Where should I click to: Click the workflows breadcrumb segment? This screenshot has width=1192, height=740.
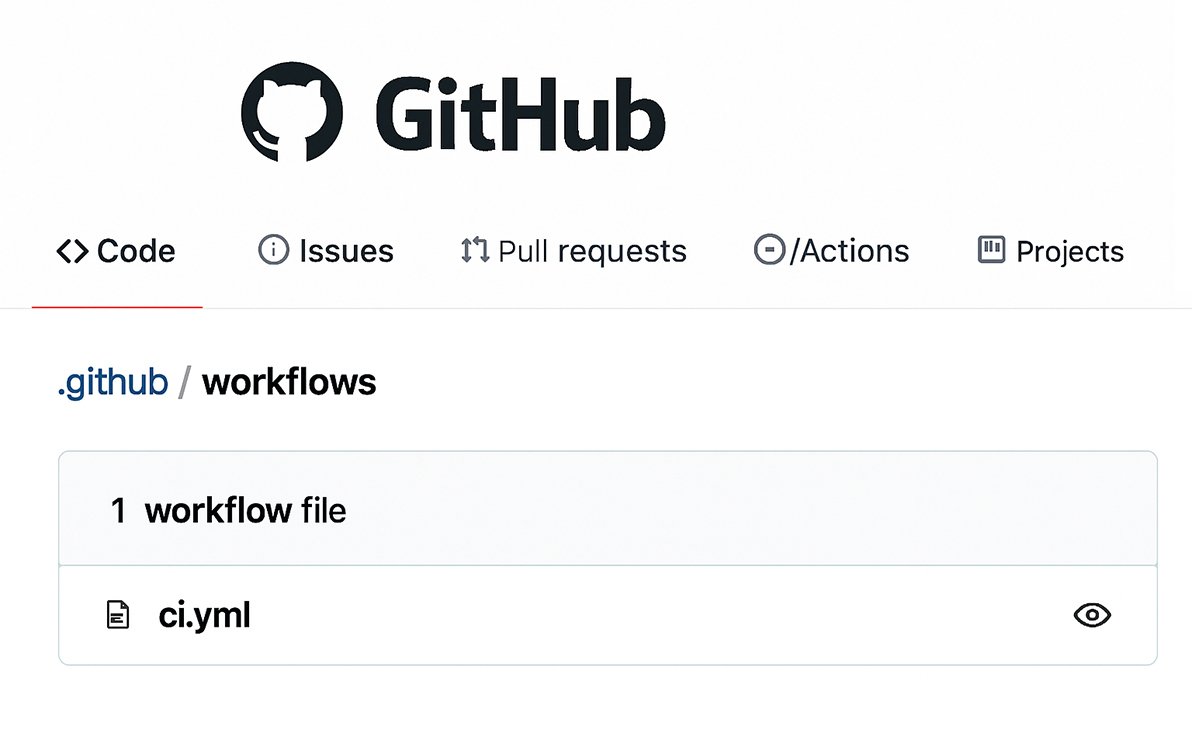point(288,381)
